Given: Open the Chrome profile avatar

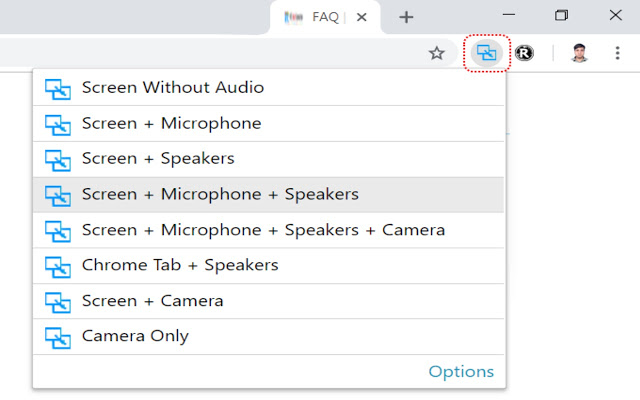Looking at the screenshot, I should tap(580, 53).
